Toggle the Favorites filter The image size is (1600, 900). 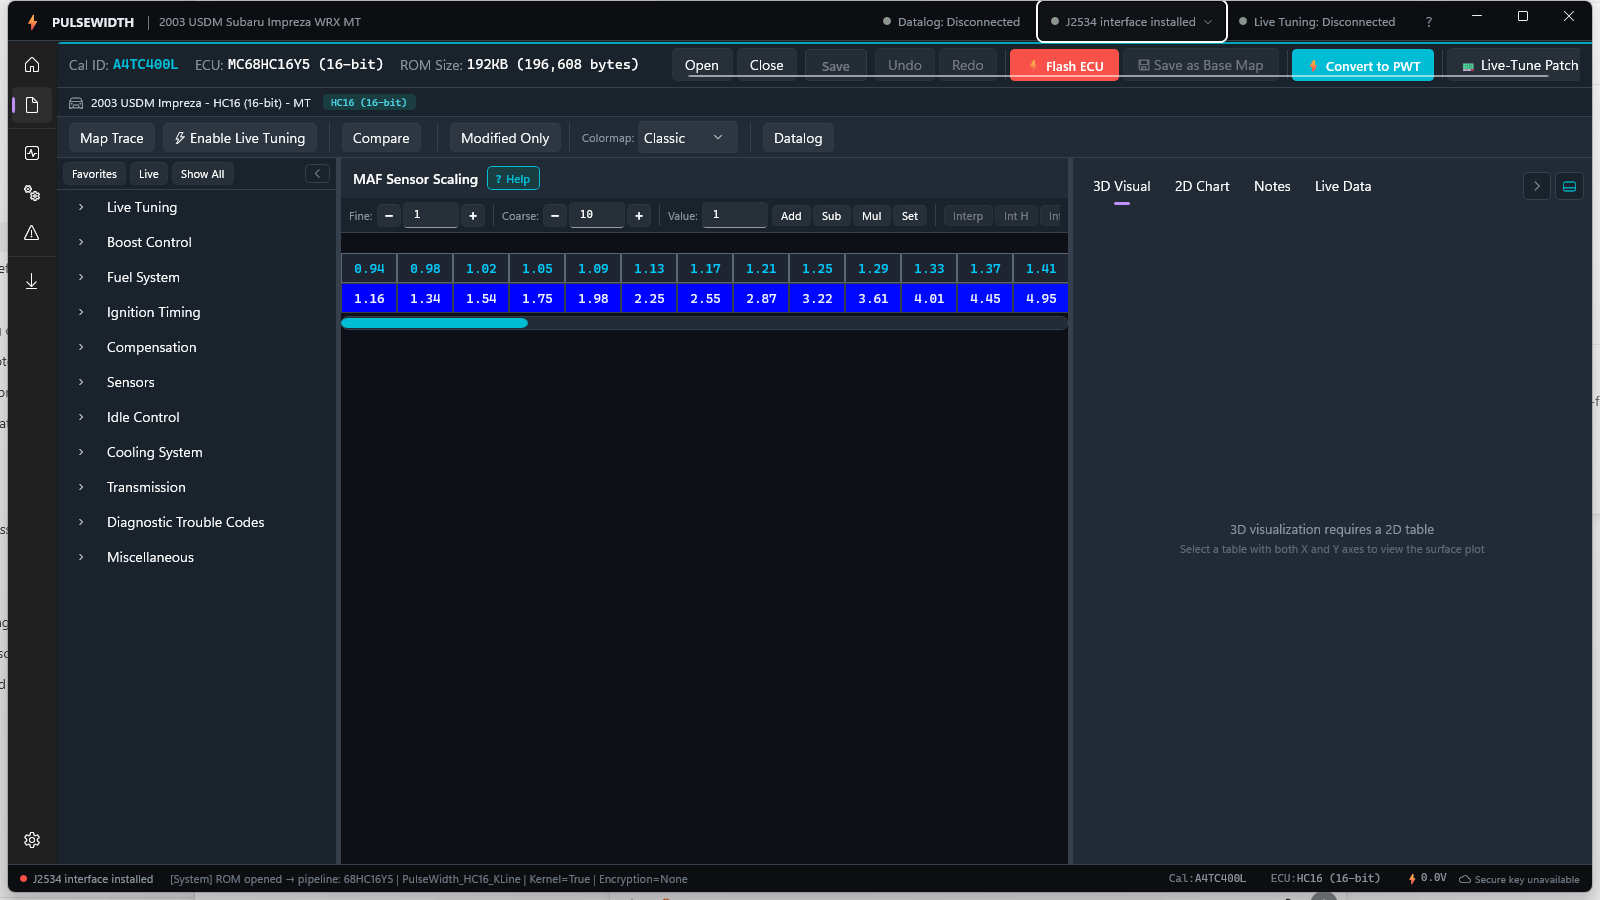[x=94, y=174]
